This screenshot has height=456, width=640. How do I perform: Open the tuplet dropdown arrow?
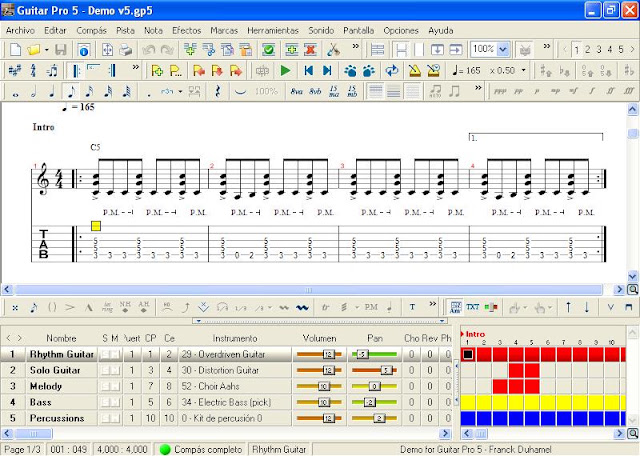coord(180,91)
